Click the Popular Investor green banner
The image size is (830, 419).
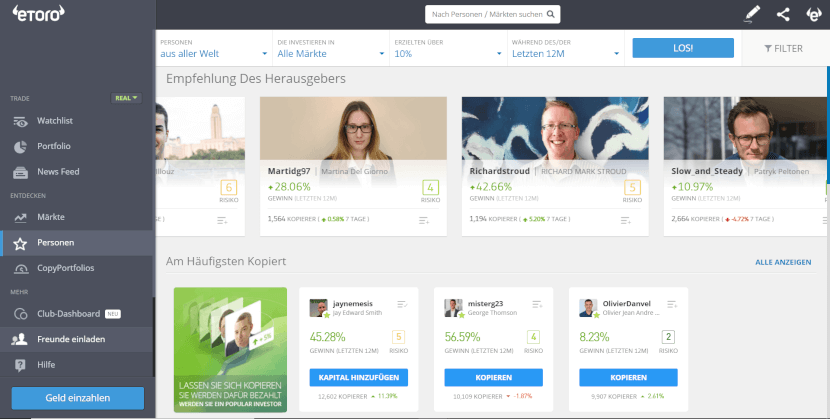(230, 350)
